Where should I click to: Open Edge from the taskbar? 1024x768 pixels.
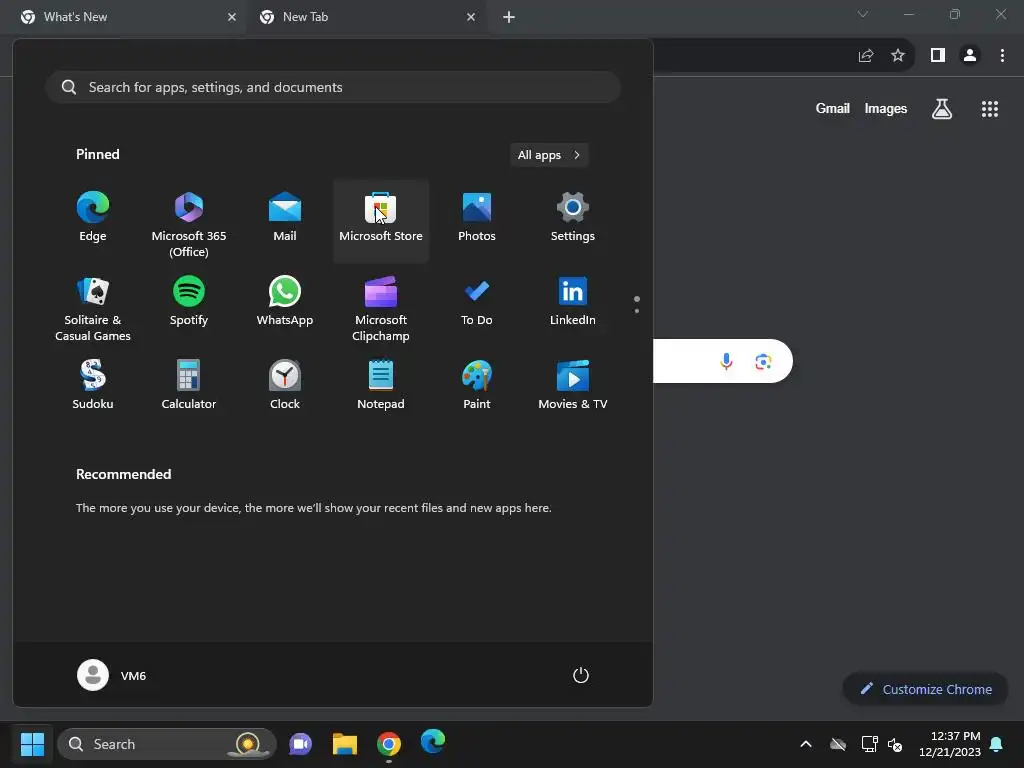point(432,743)
